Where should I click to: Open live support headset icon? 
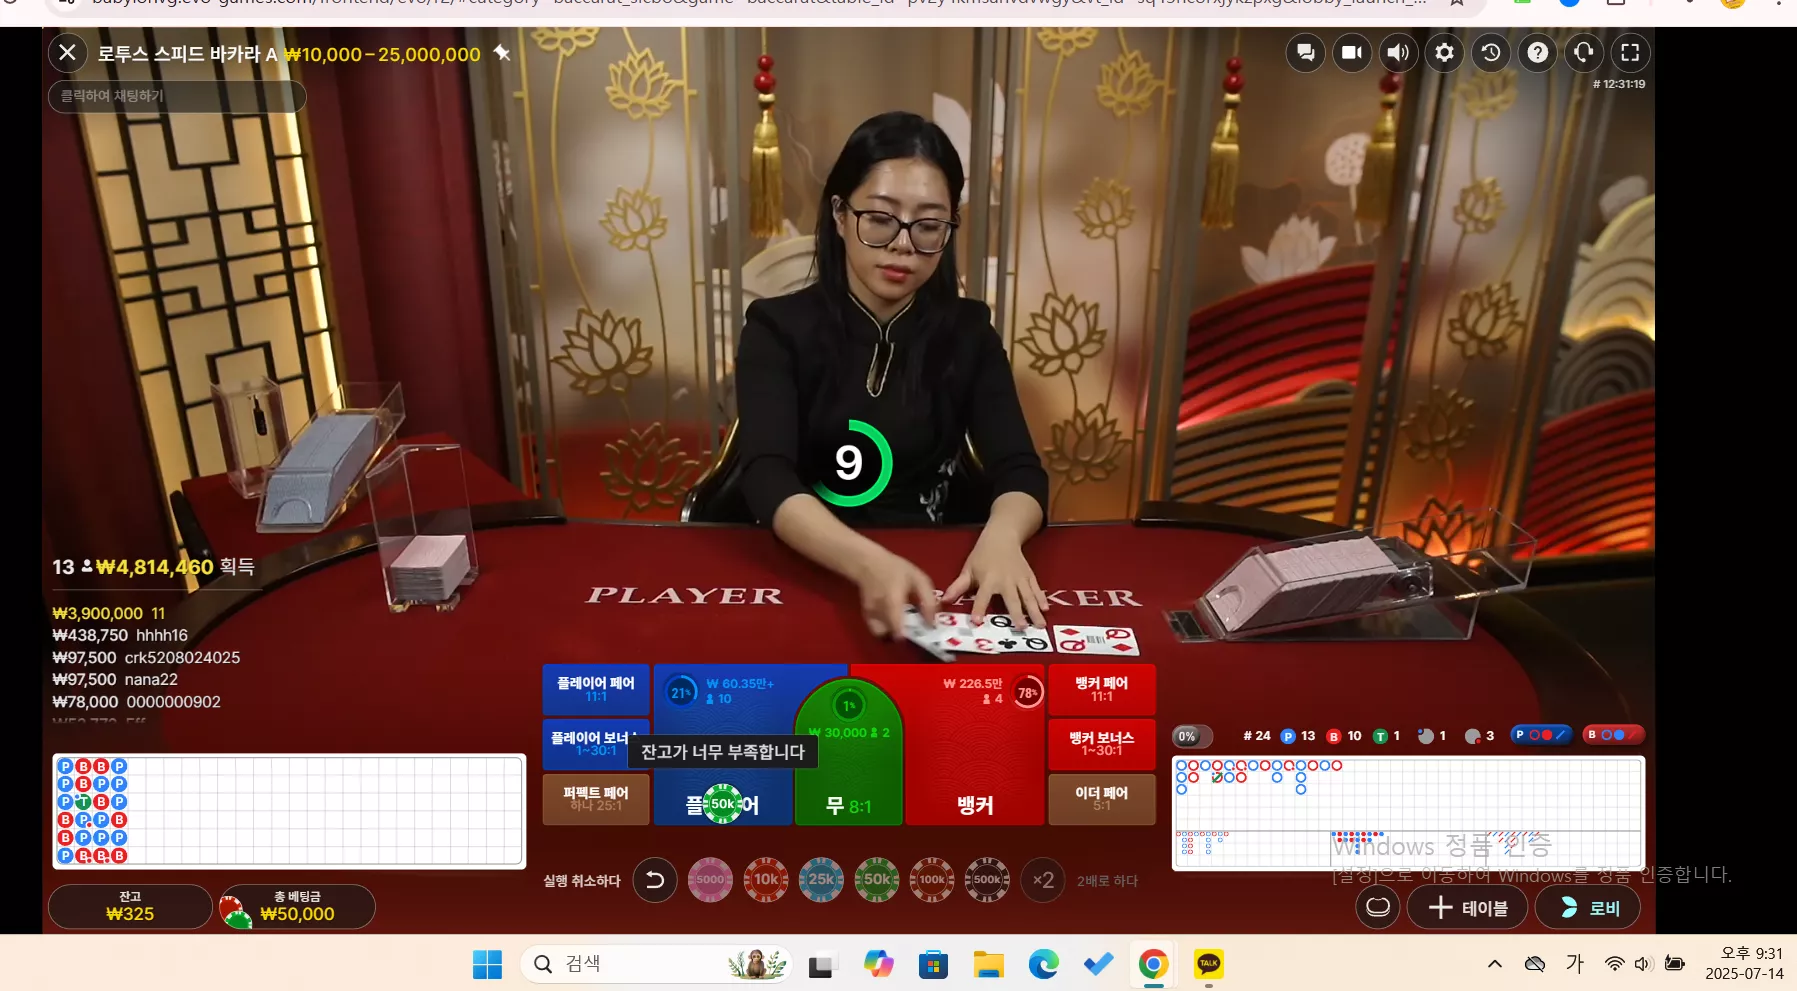point(1584,53)
